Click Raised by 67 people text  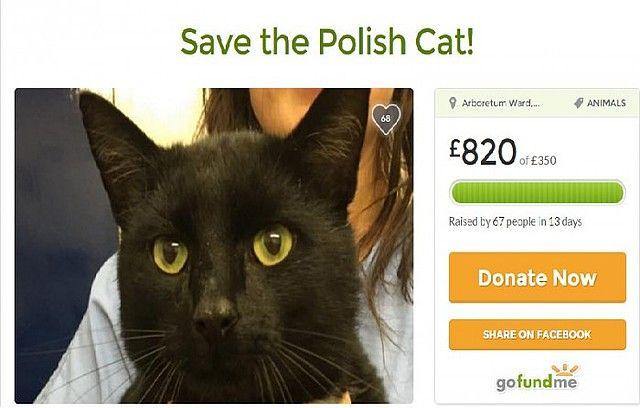point(515,222)
